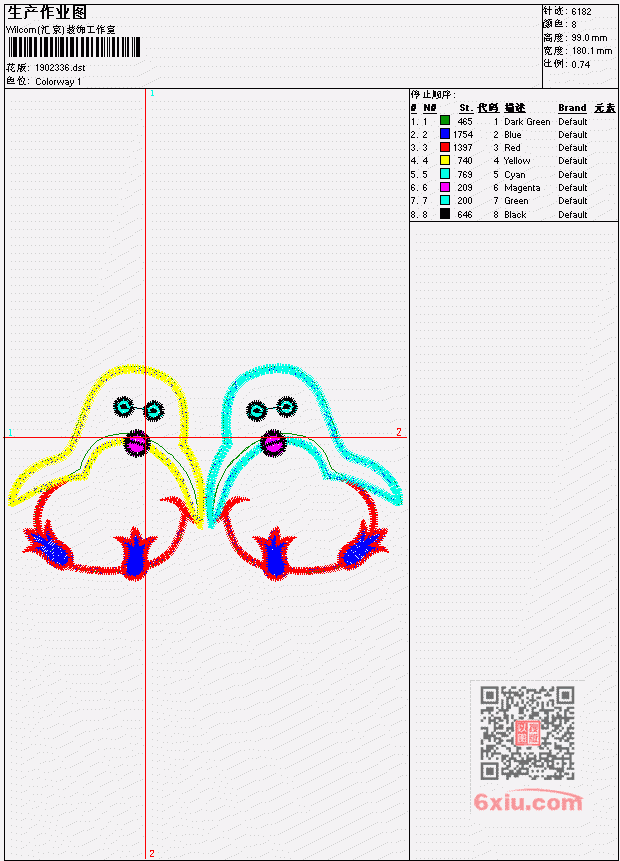The width and height of the screenshot is (620, 861).
Task: Click the 'Red' description text
Action: tap(512, 148)
